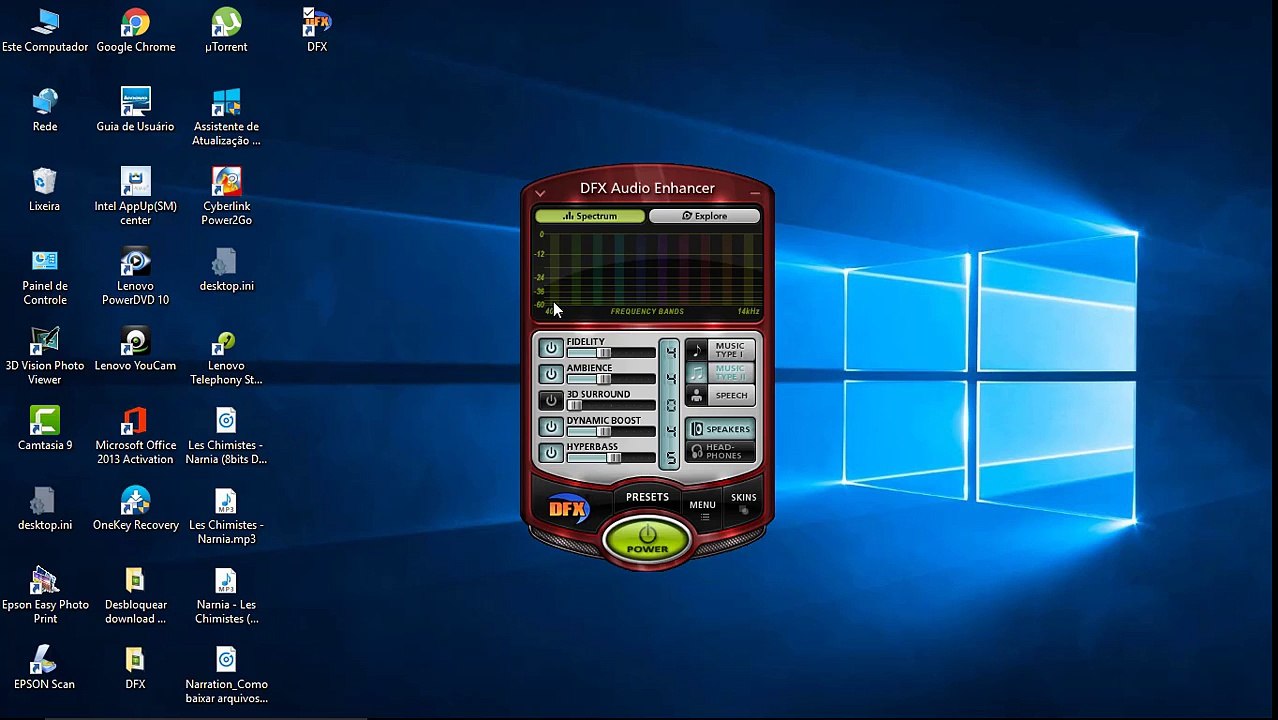Select the Les Chimistes - Narnia.mp3 file
The width and height of the screenshot is (1278, 720).
(x=226, y=516)
